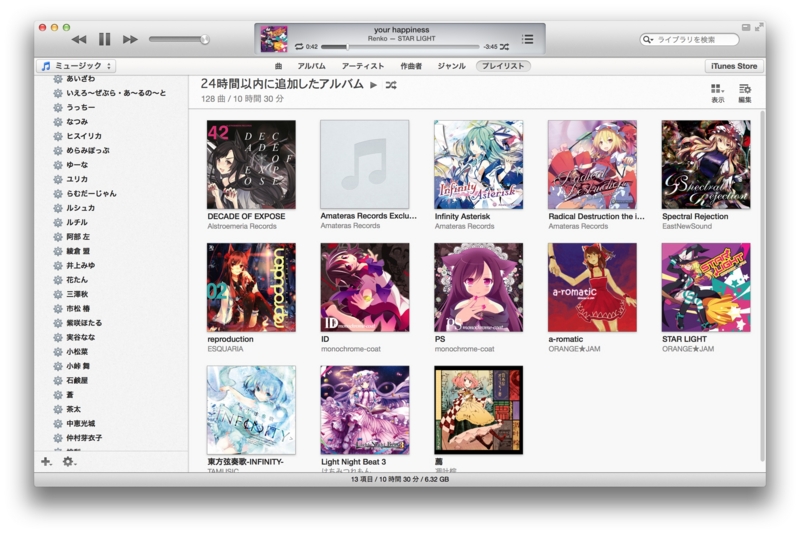Open the Light Night Beat 3 album cover
Screen dimensions: 800x534
pyautogui.click(x=364, y=410)
